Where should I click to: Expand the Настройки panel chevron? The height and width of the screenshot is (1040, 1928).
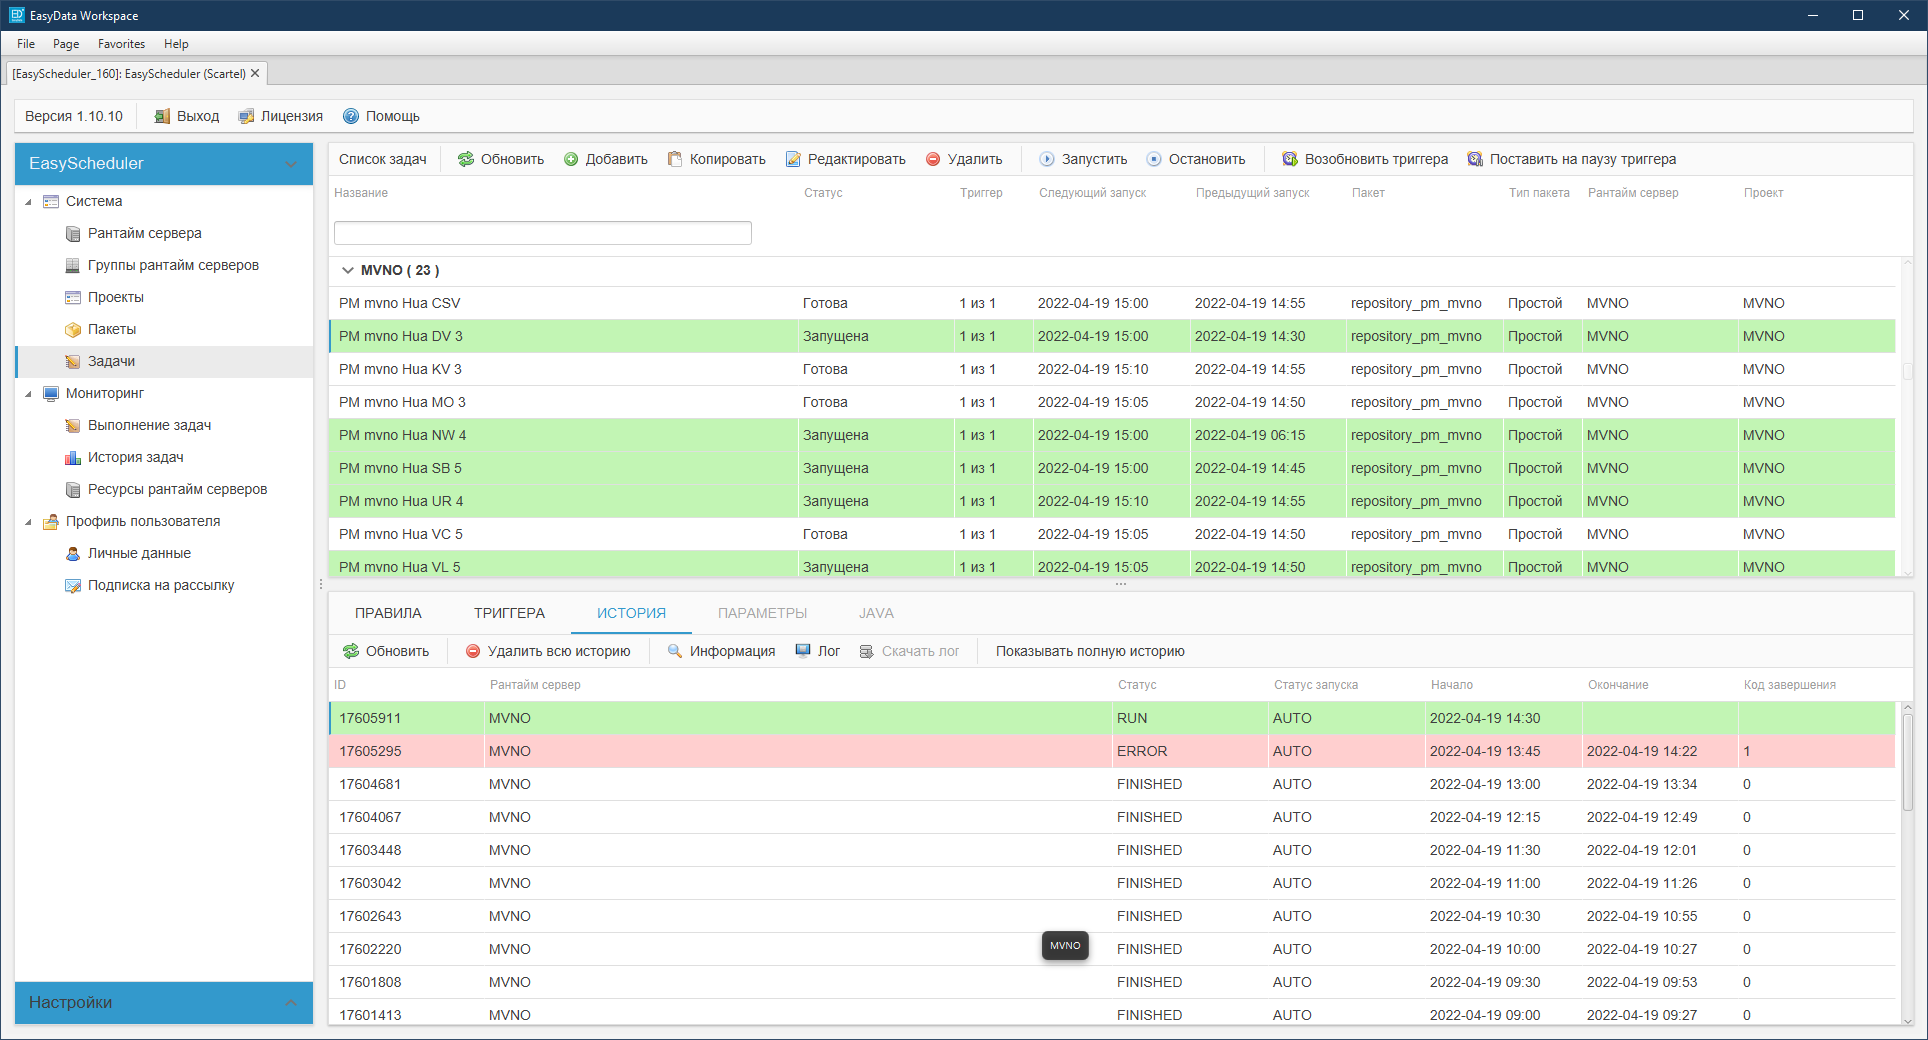pyautogui.click(x=291, y=1002)
